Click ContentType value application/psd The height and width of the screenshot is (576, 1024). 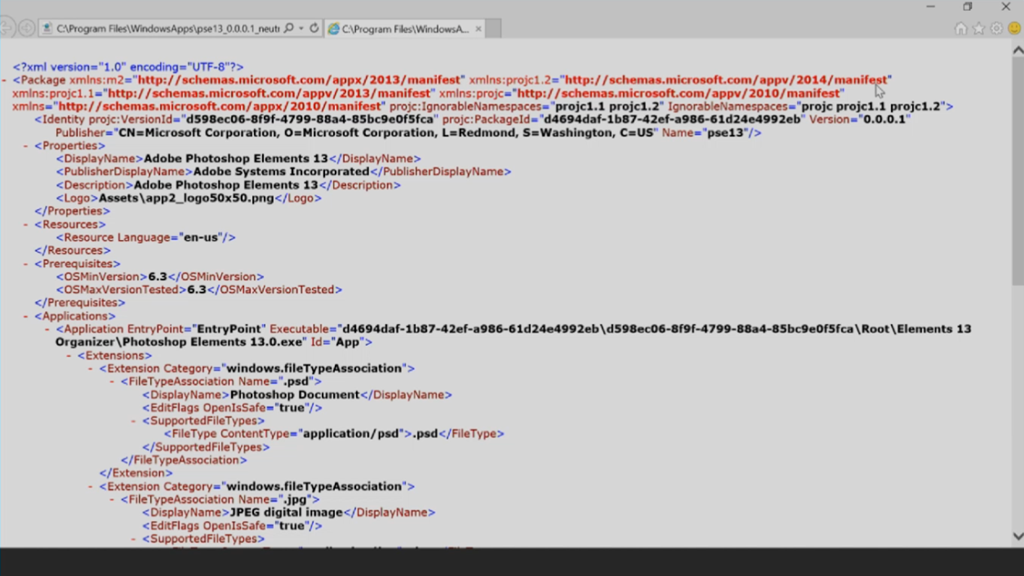[350, 434]
